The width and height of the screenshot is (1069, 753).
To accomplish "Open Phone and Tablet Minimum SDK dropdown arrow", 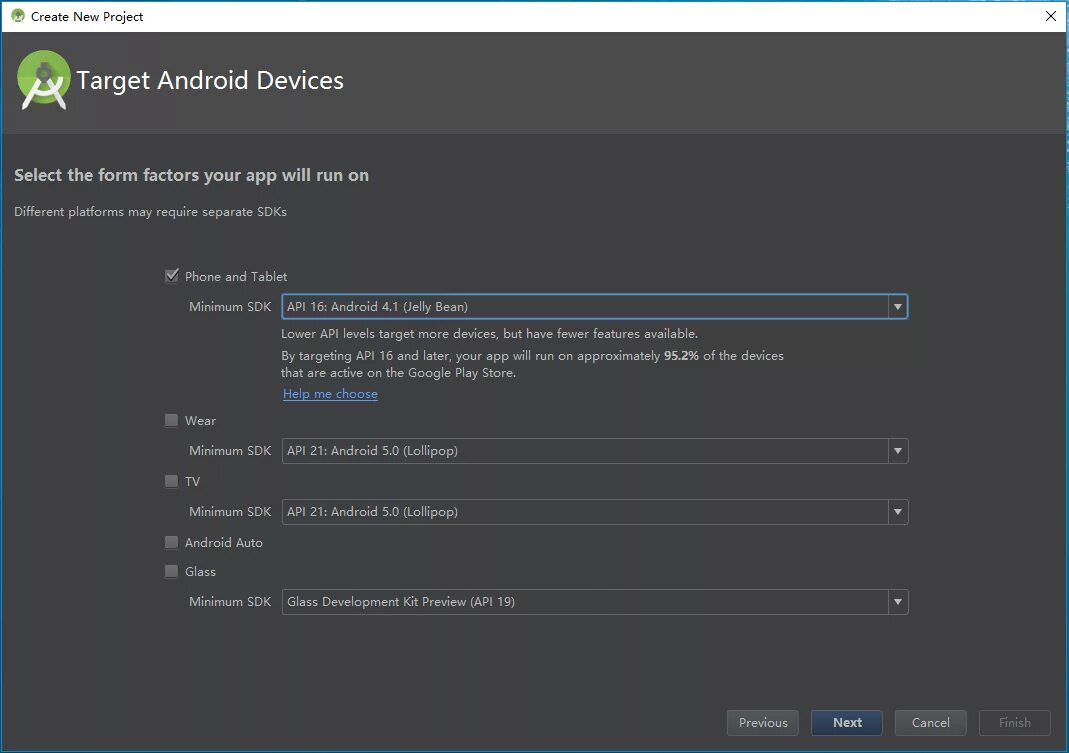I will (x=897, y=307).
